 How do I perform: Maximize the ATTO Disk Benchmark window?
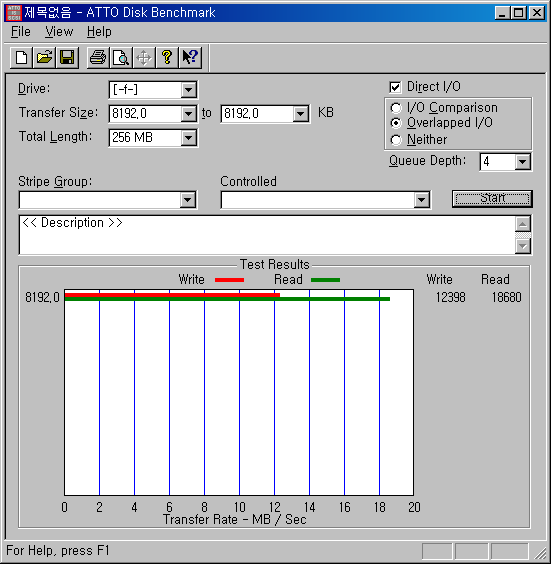519,13
